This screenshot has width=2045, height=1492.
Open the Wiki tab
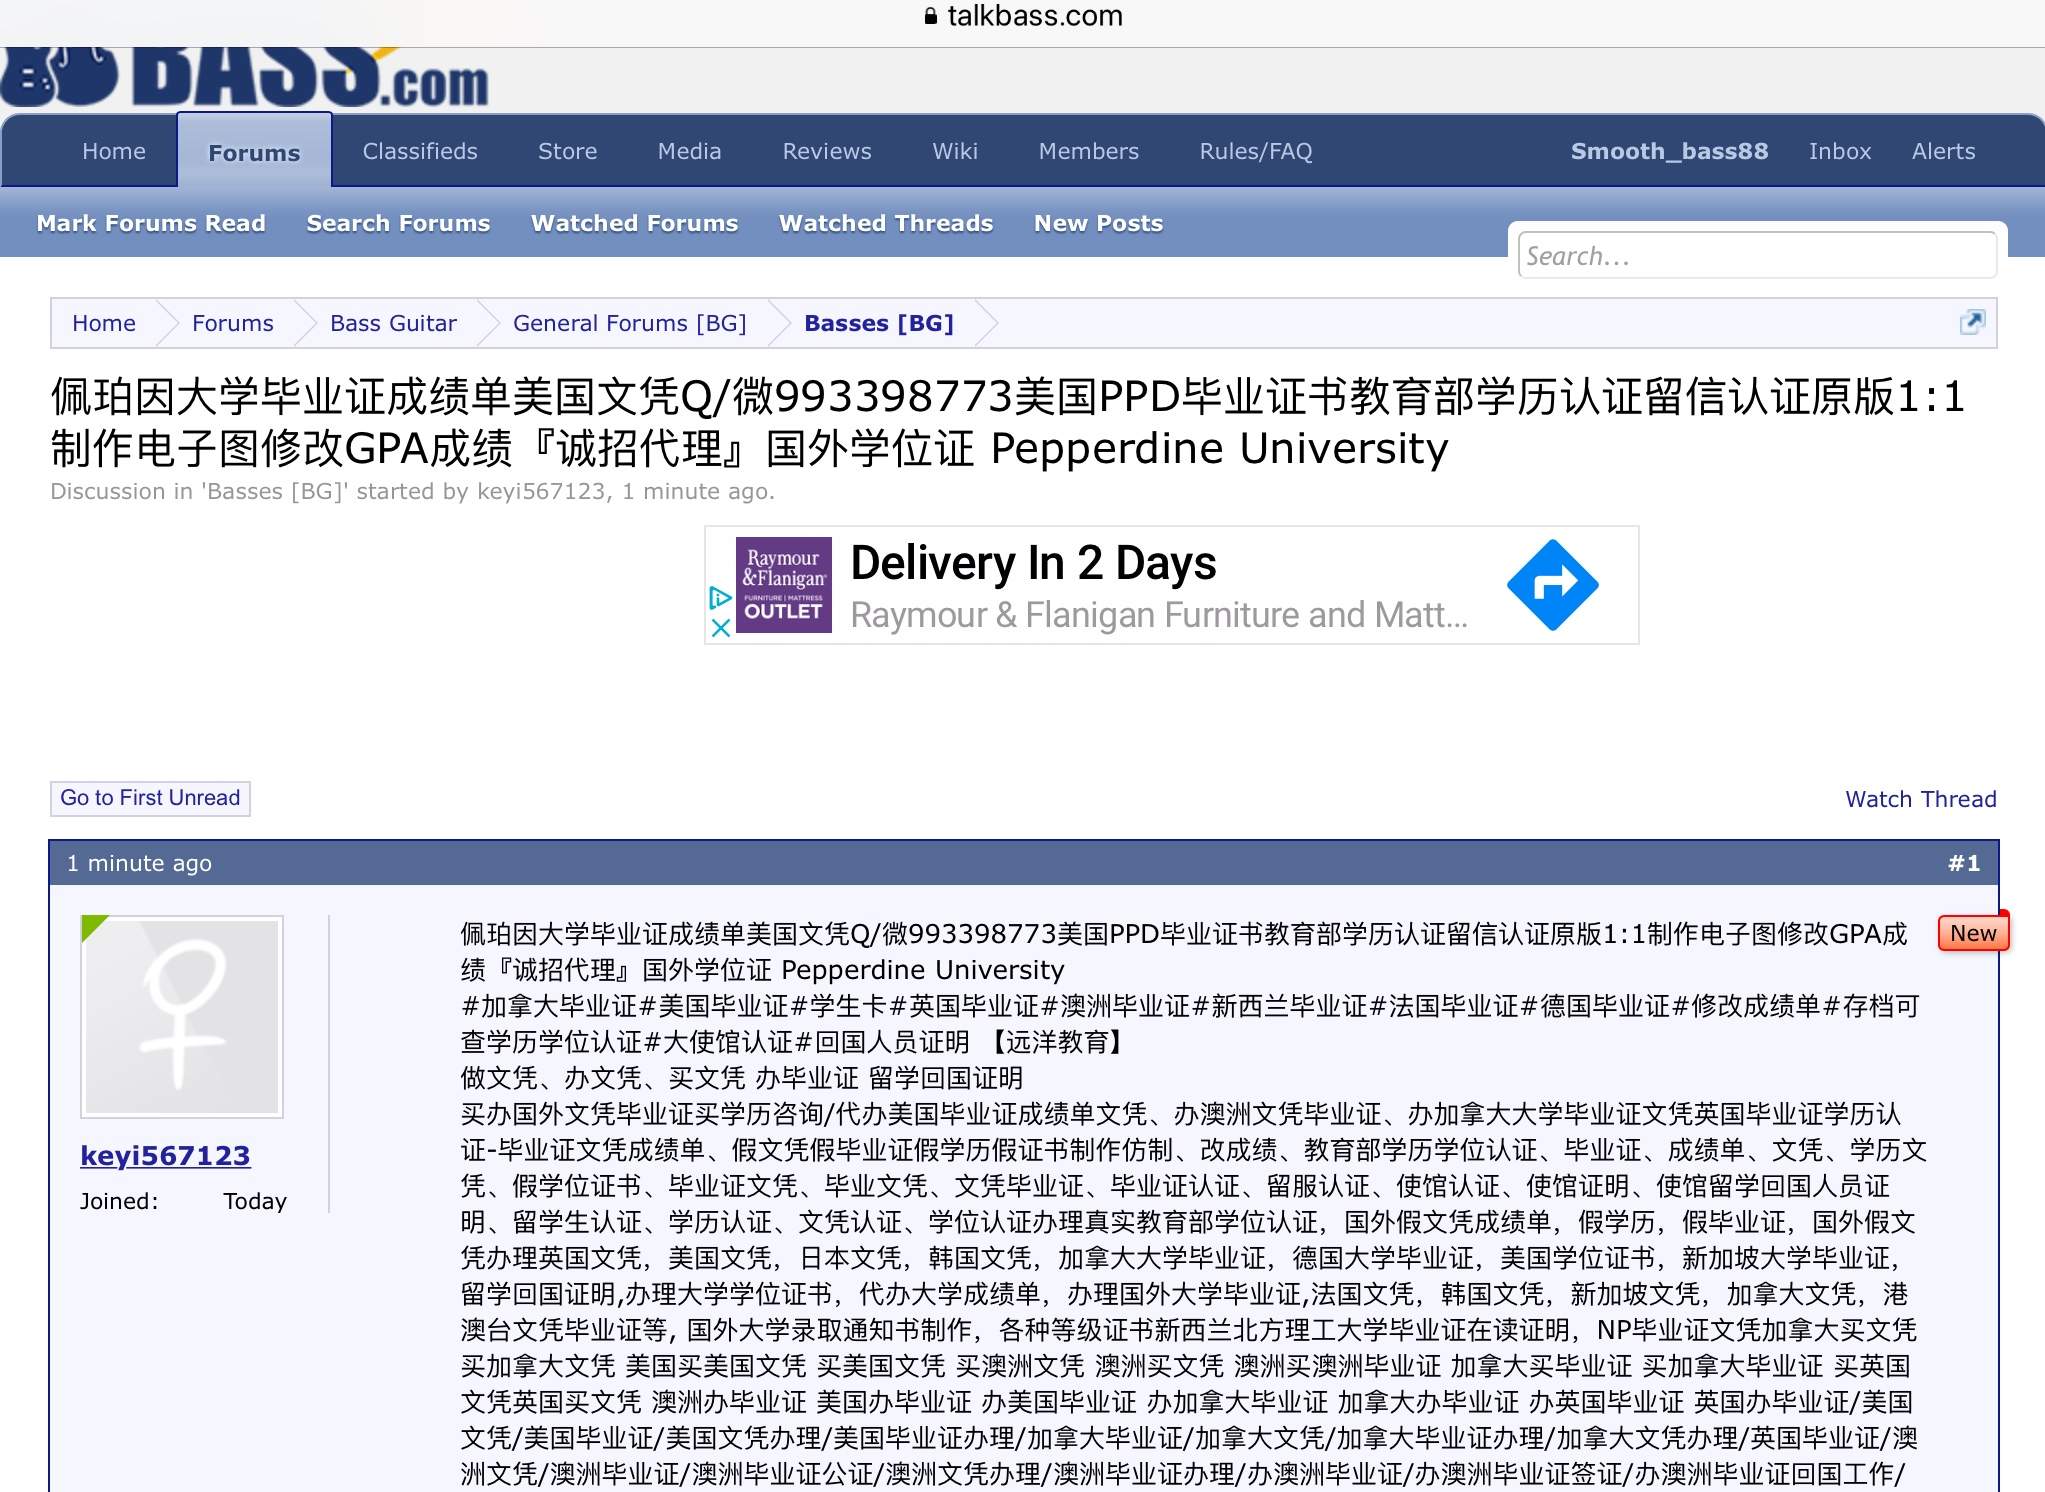tap(955, 151)
